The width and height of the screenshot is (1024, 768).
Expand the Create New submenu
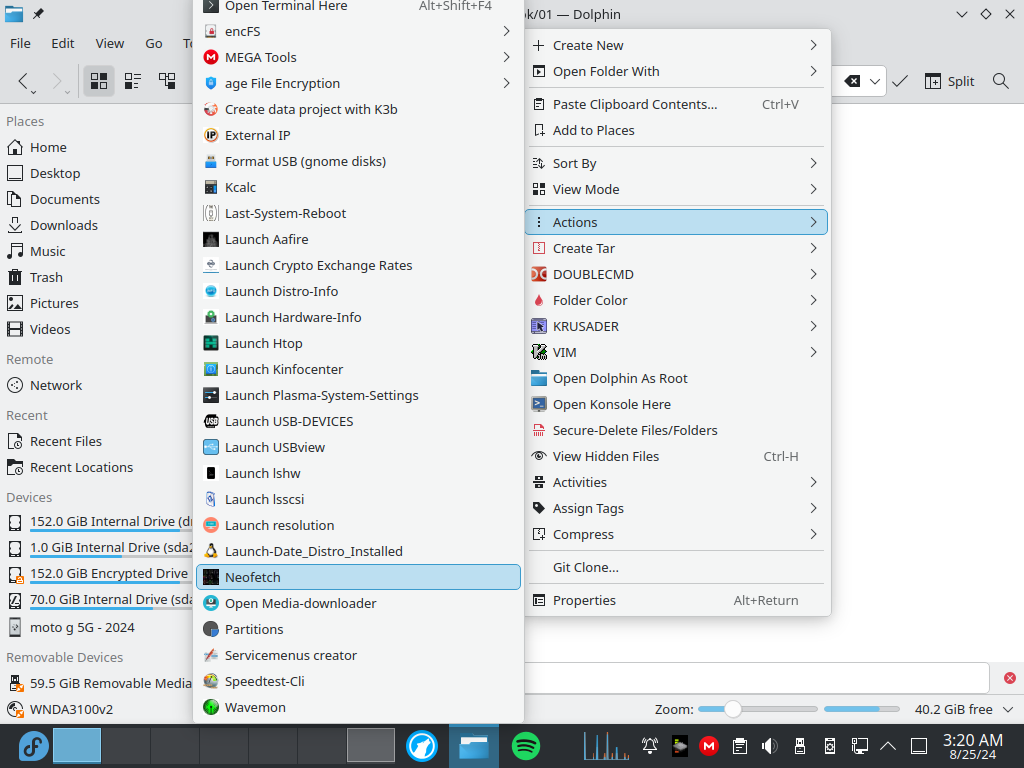tap(676, 45)
